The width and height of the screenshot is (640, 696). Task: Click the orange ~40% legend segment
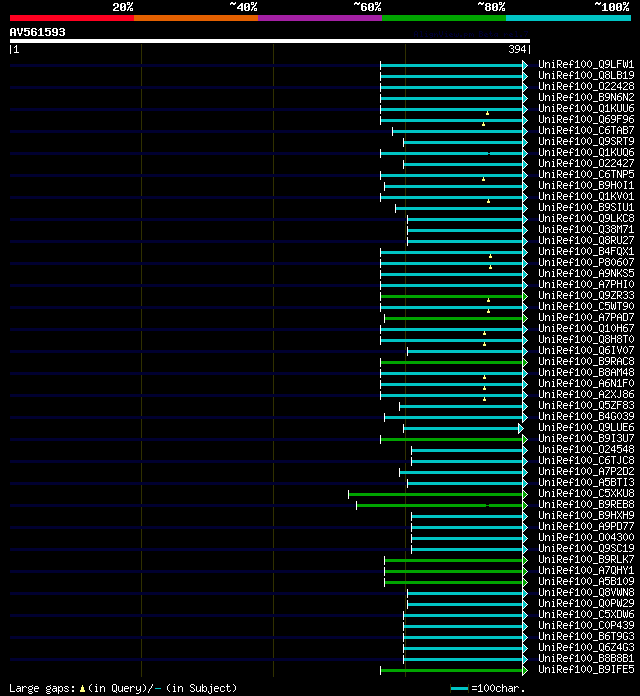coord(196,18)
